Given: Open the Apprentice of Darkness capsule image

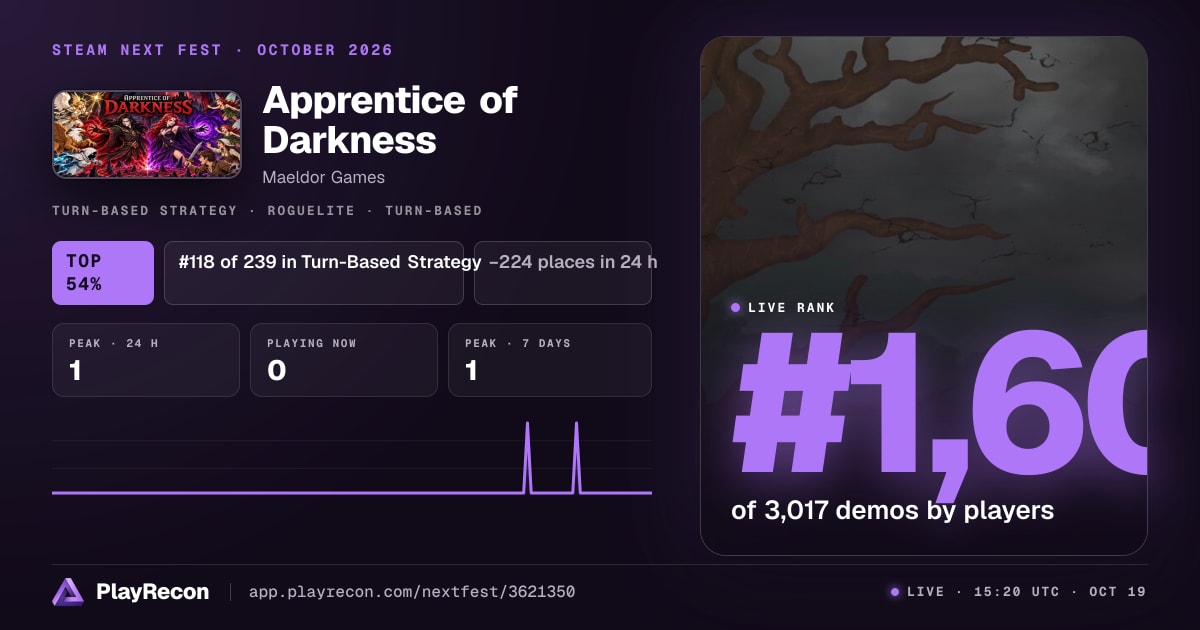Looking at the screenshot, I should coord(146,135).
